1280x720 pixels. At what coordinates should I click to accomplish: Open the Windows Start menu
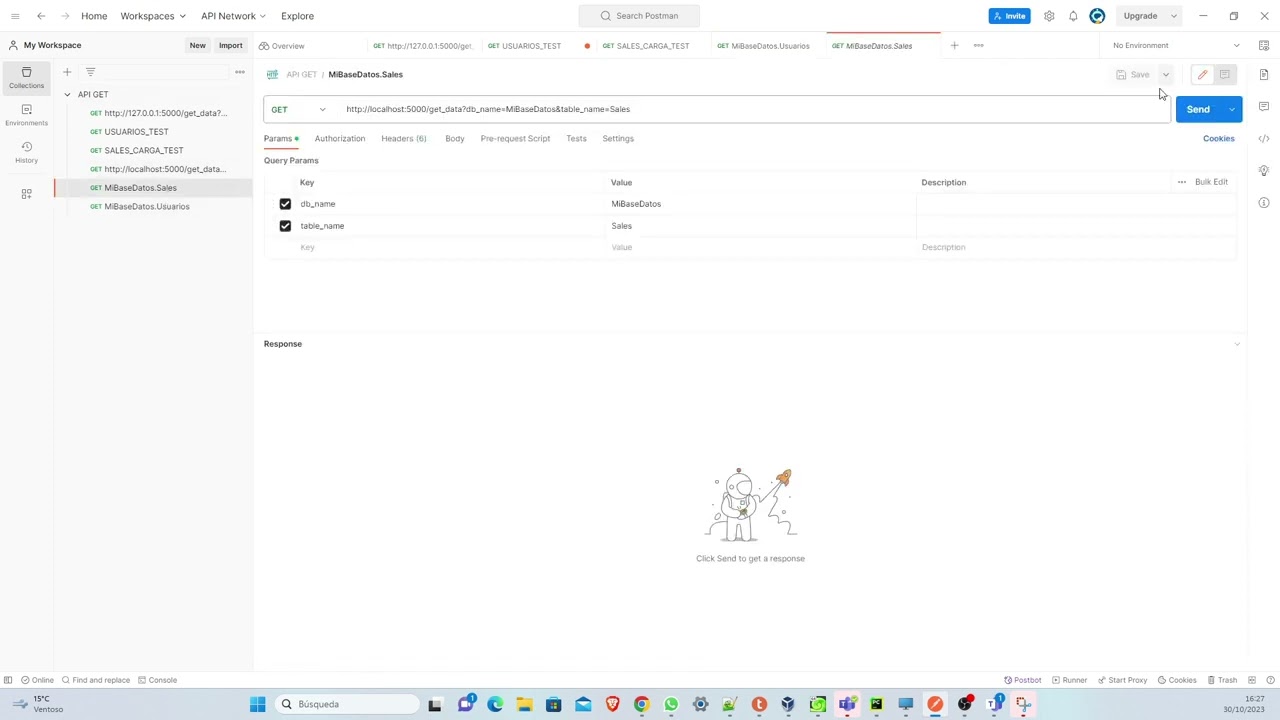[257, 704]
